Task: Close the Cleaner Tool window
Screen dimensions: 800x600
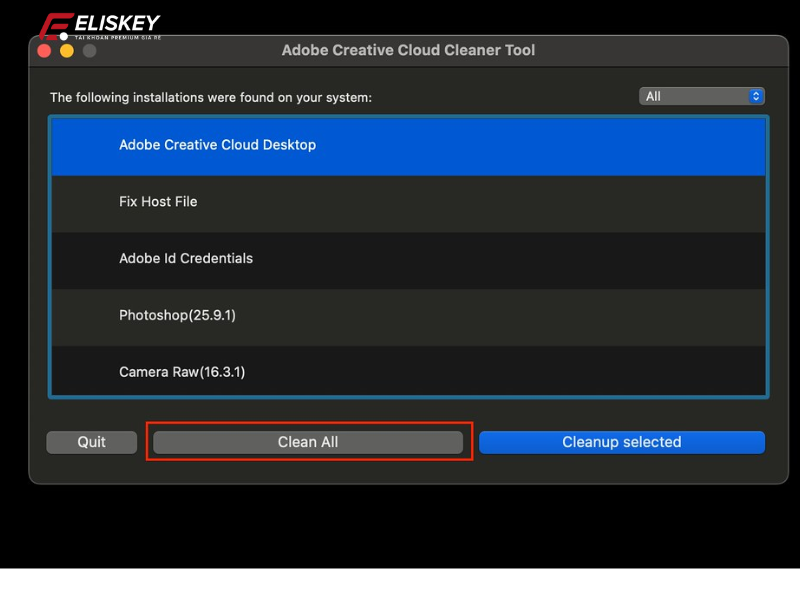Action: tap(44, 50)
